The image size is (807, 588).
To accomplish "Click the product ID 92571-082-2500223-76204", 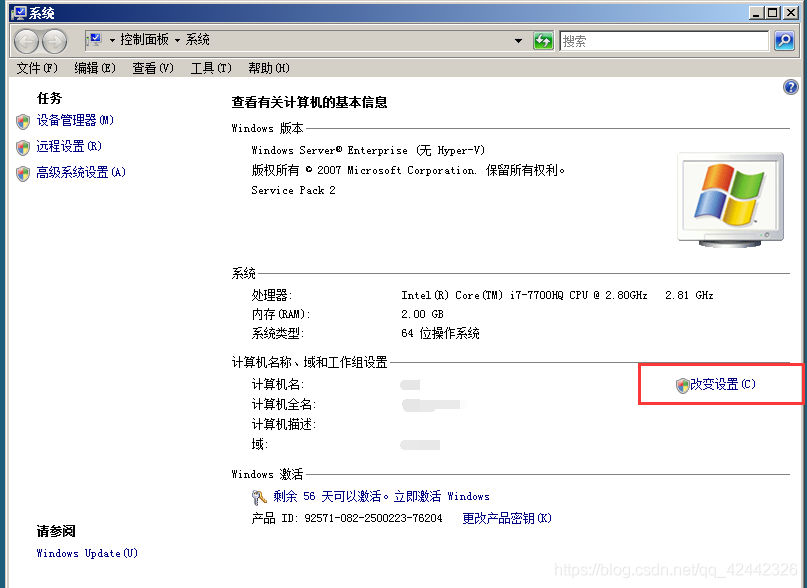I will [373, 518].
